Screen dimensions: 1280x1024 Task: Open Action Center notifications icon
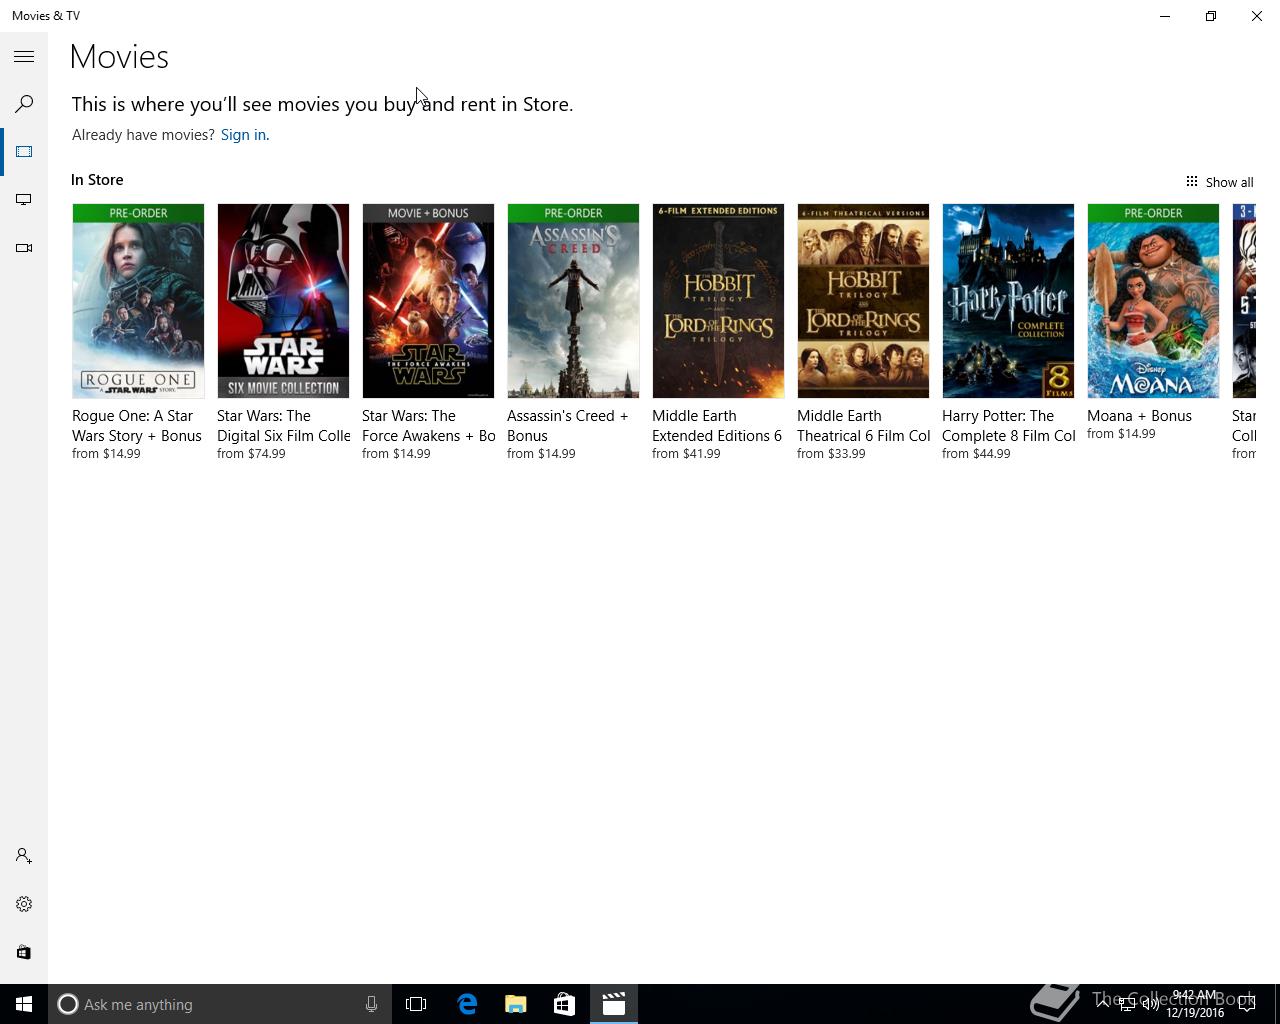coord(1247,1004)
